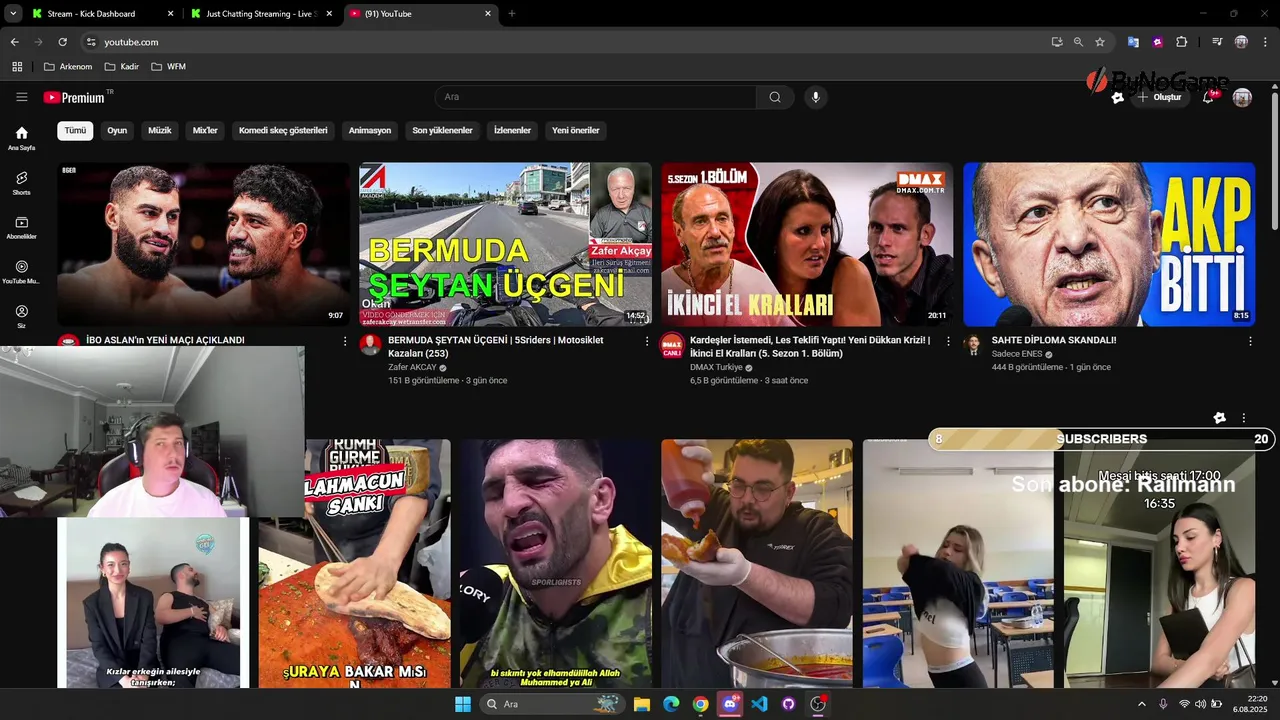Open the Chrome extensions puzzle menu
This screenshot has width=1280, height=720.
pos(1181,42)
